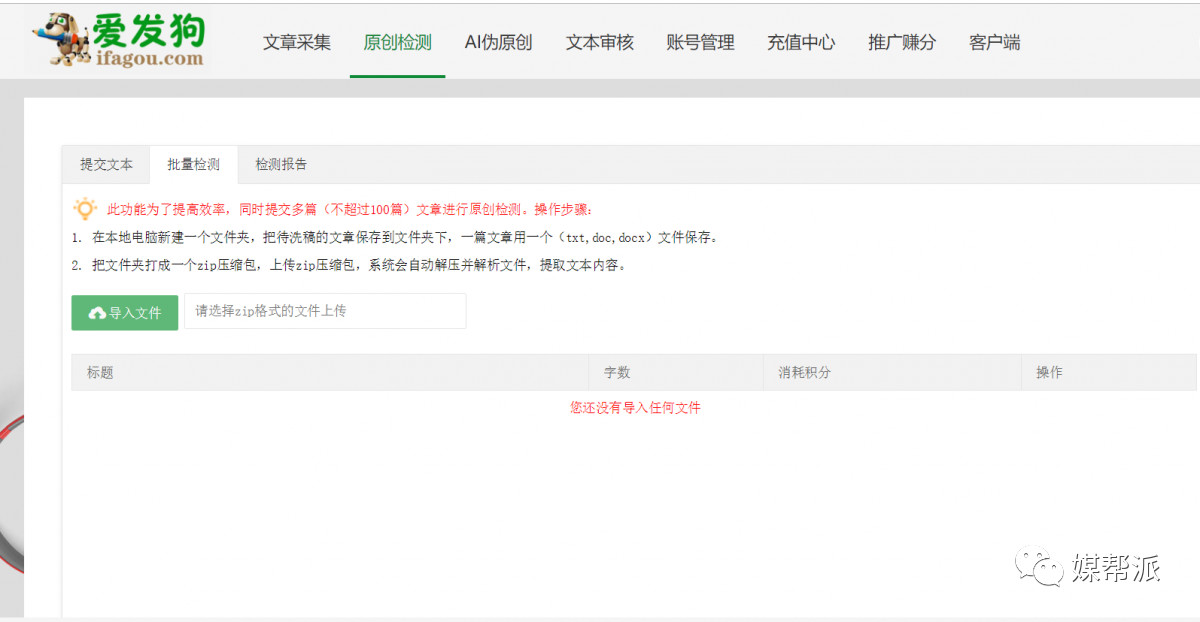Click the 客户端 navigation link
The image size is (1200, 622).
[x=995, y=42]
